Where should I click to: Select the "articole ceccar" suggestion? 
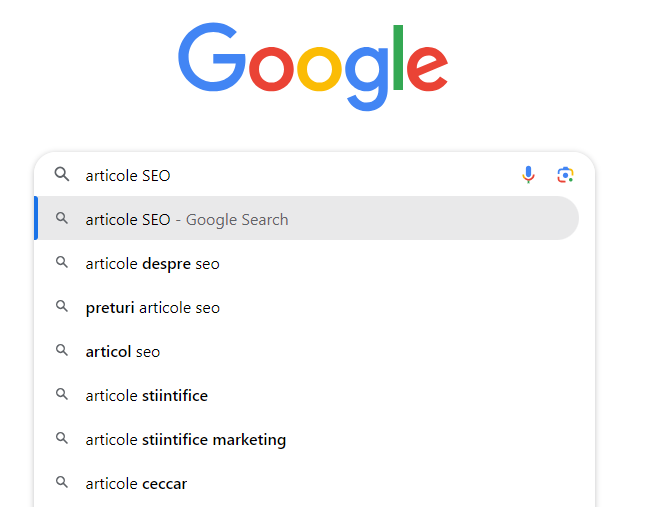(136, 484)
